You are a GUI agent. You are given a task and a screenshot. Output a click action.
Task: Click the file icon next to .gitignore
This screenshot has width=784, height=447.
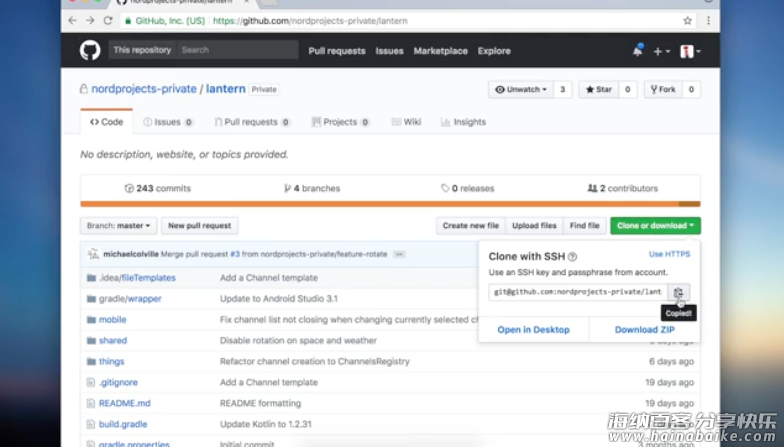(90, 382)
